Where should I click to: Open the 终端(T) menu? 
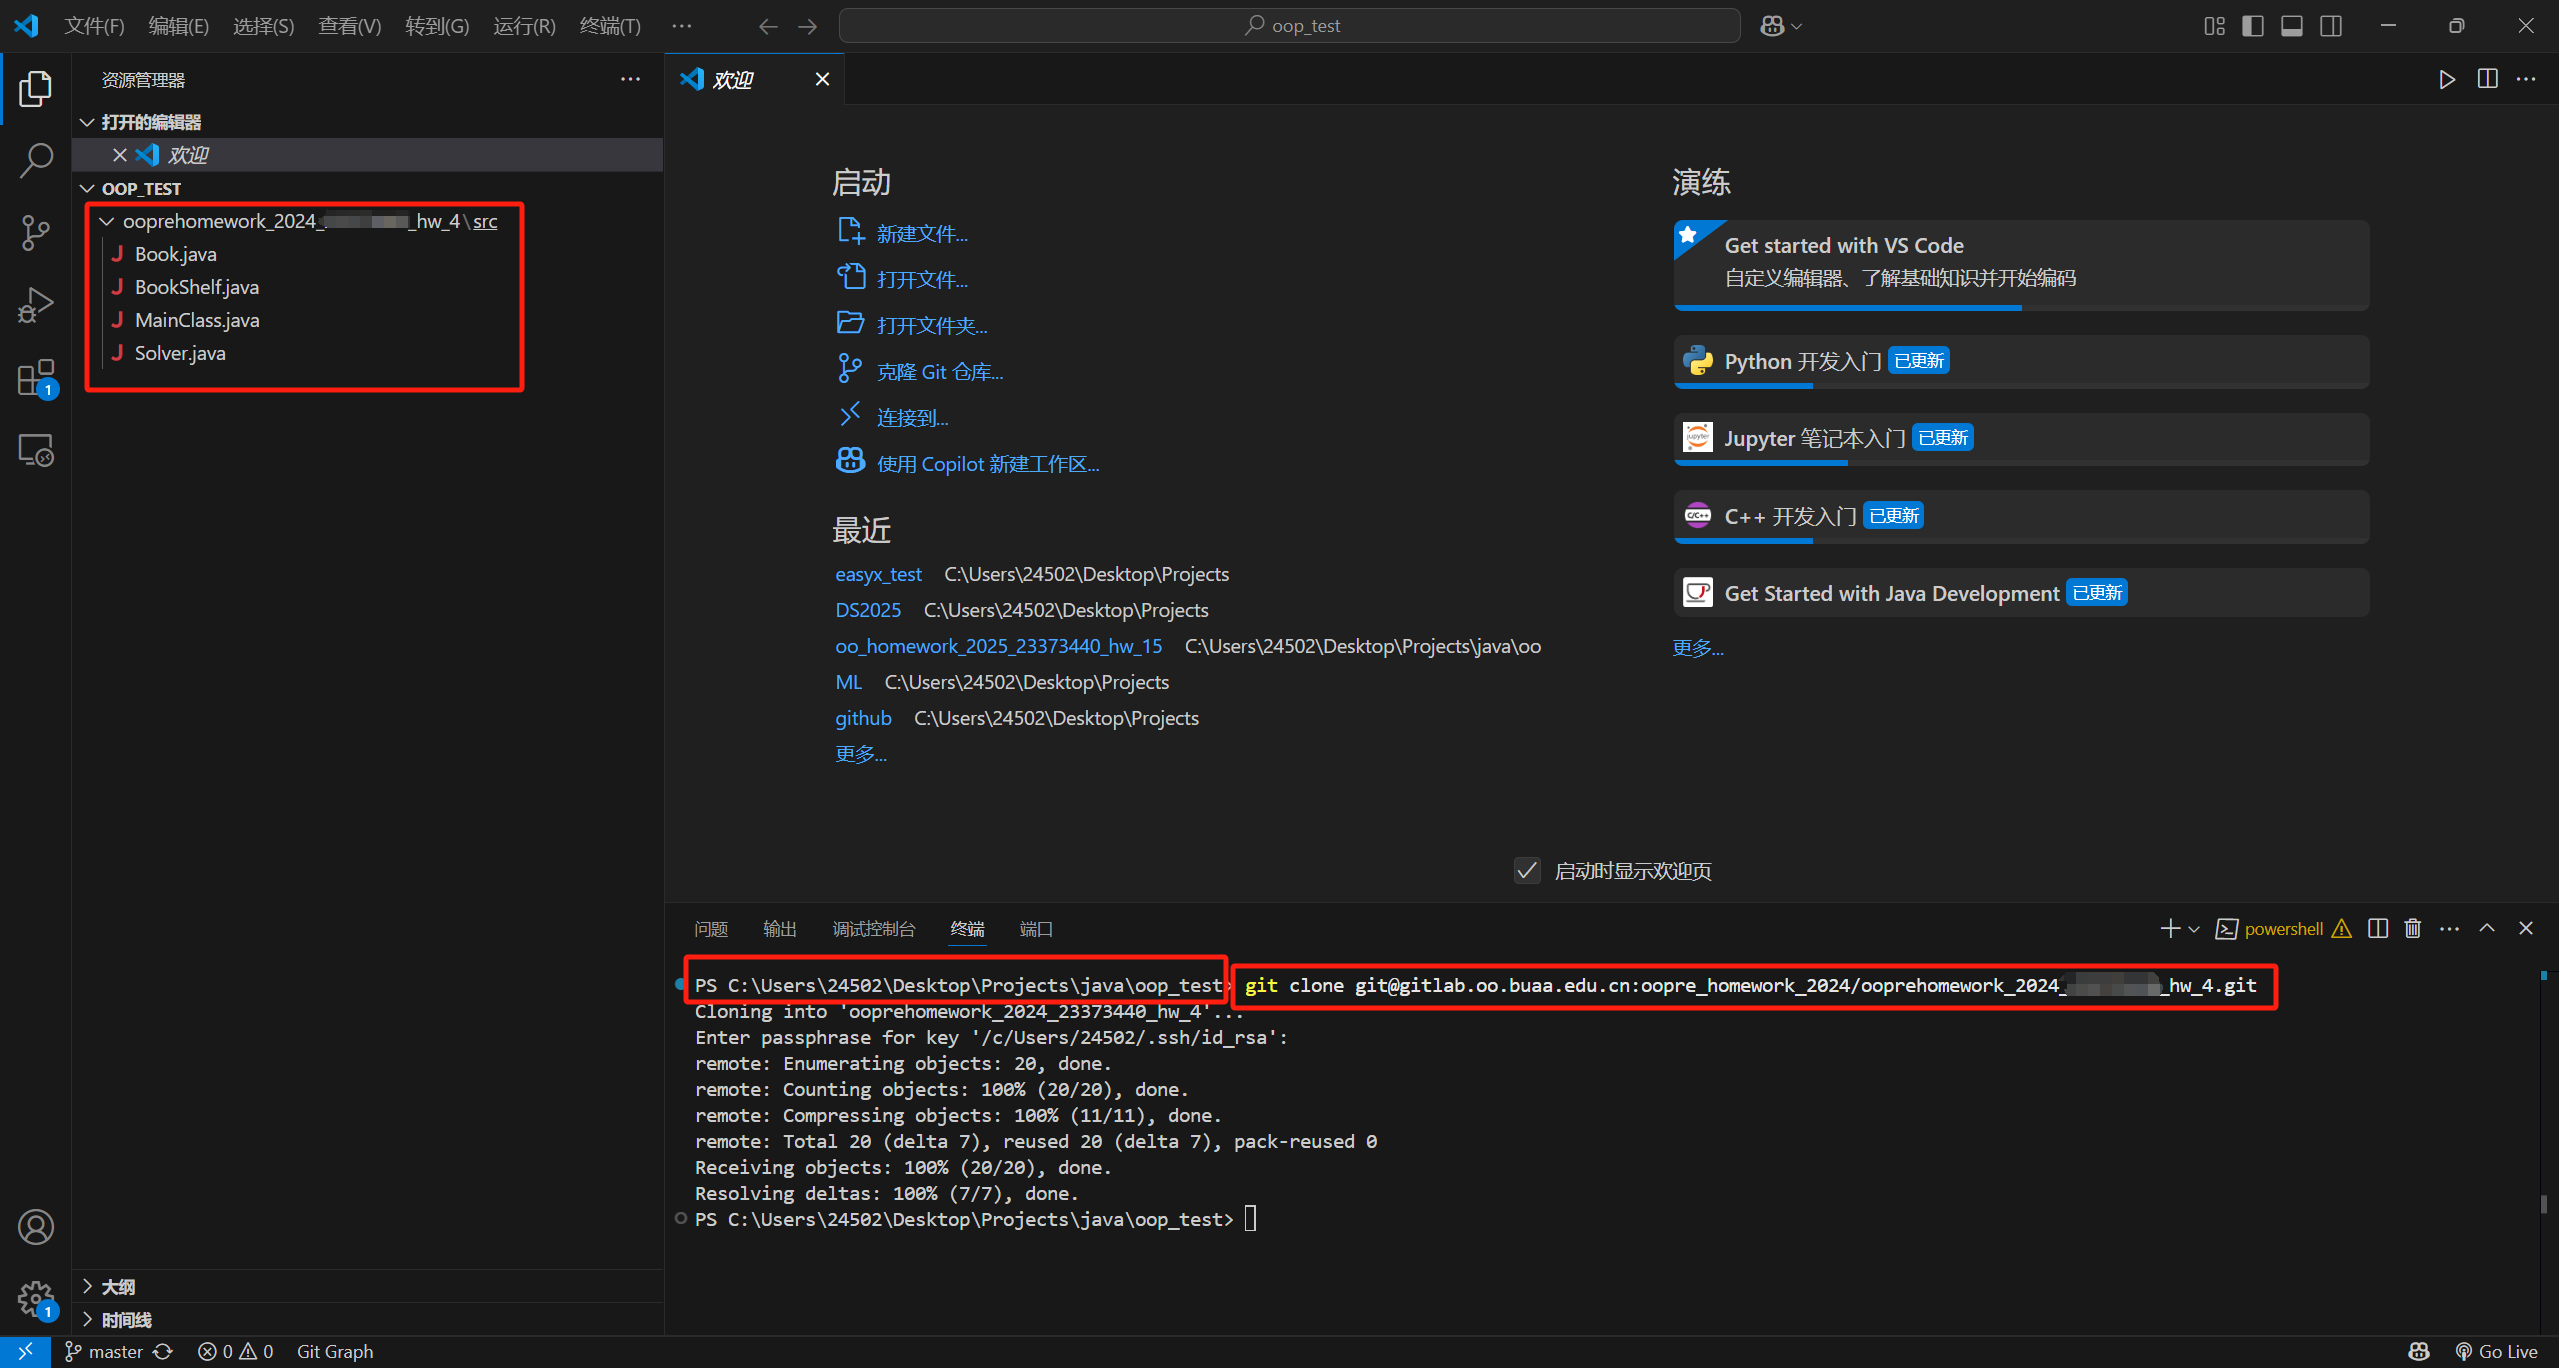tap(610, 26)
